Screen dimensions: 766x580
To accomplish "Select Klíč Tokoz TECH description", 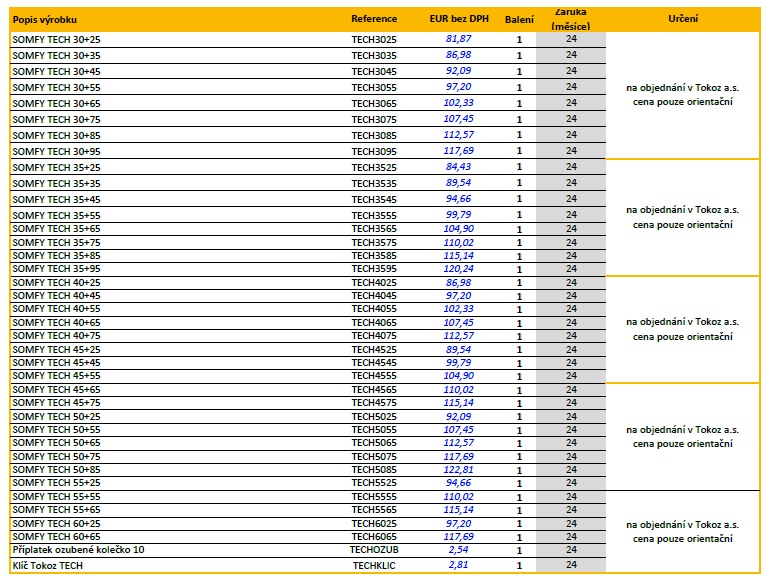I will [x=48, y=566].
